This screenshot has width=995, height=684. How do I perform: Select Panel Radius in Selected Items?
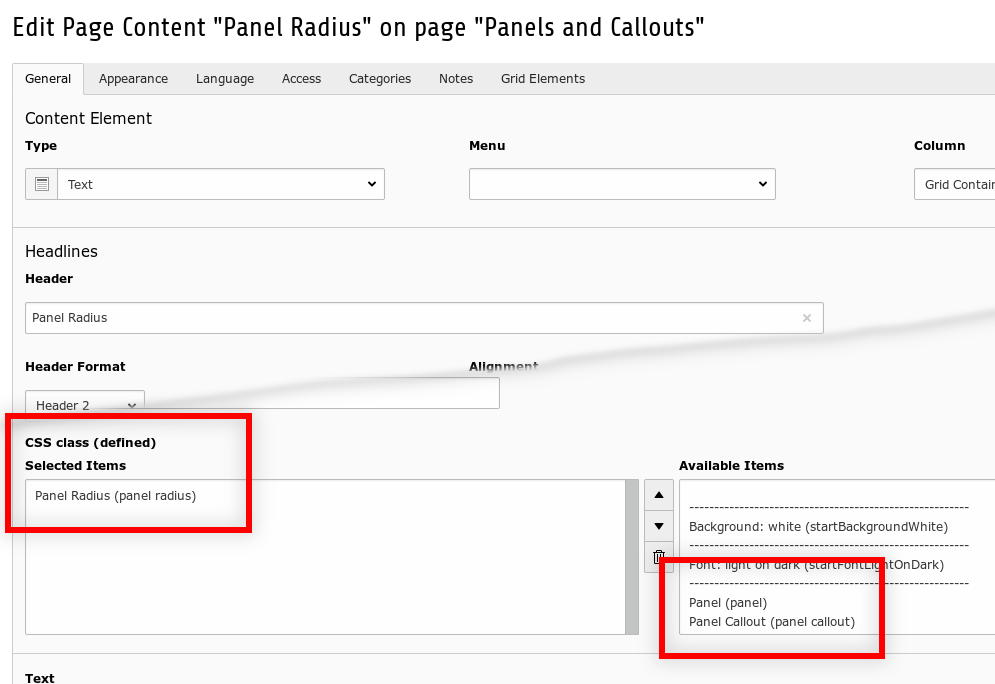tap(115, 495)
